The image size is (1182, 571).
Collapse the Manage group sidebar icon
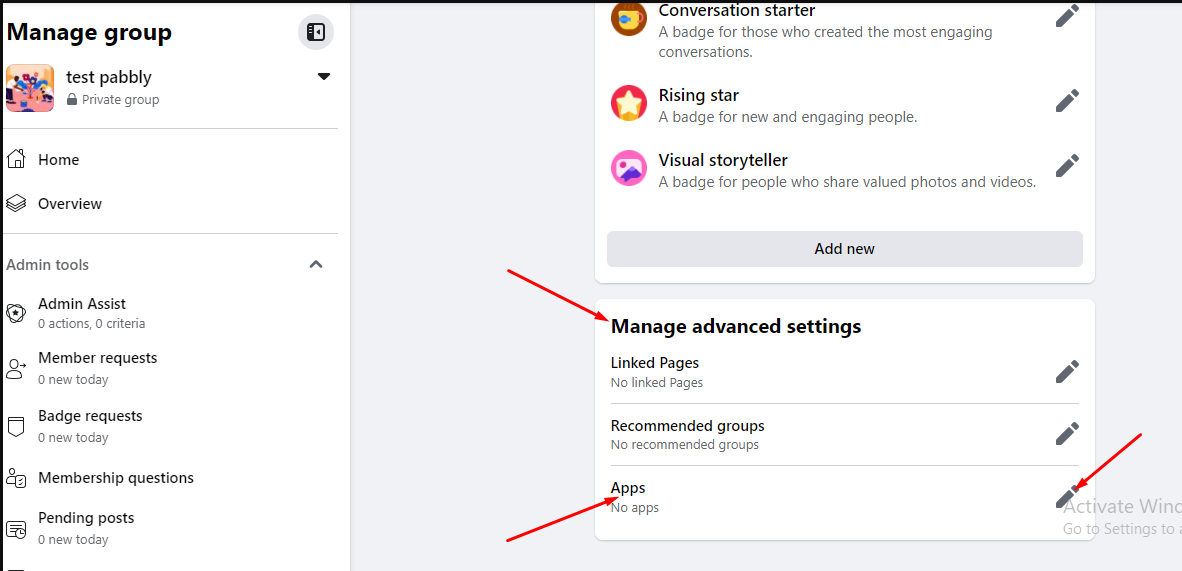[316, 32]
